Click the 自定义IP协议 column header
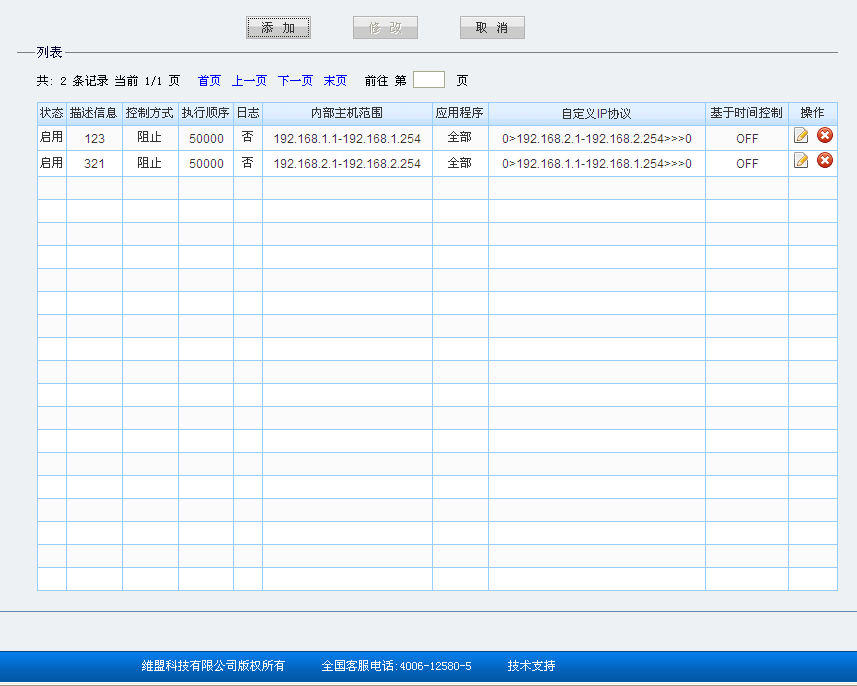 tap(596, 114)
